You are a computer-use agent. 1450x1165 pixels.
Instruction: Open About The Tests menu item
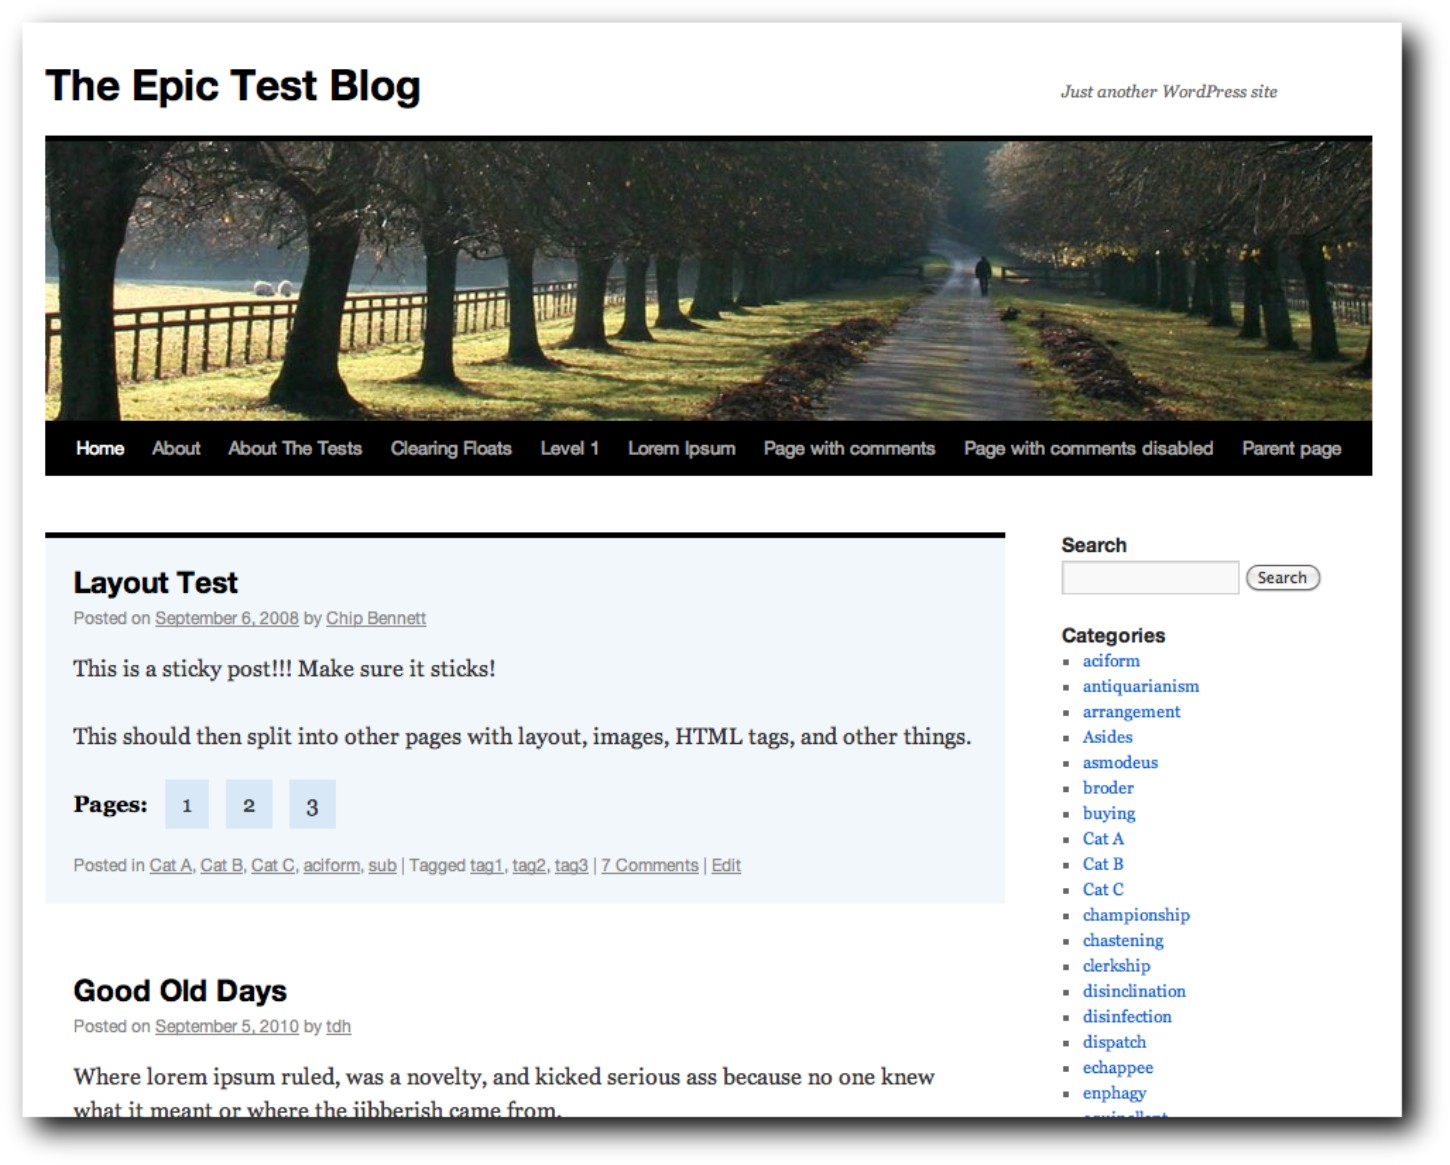[x=295, y=448]
